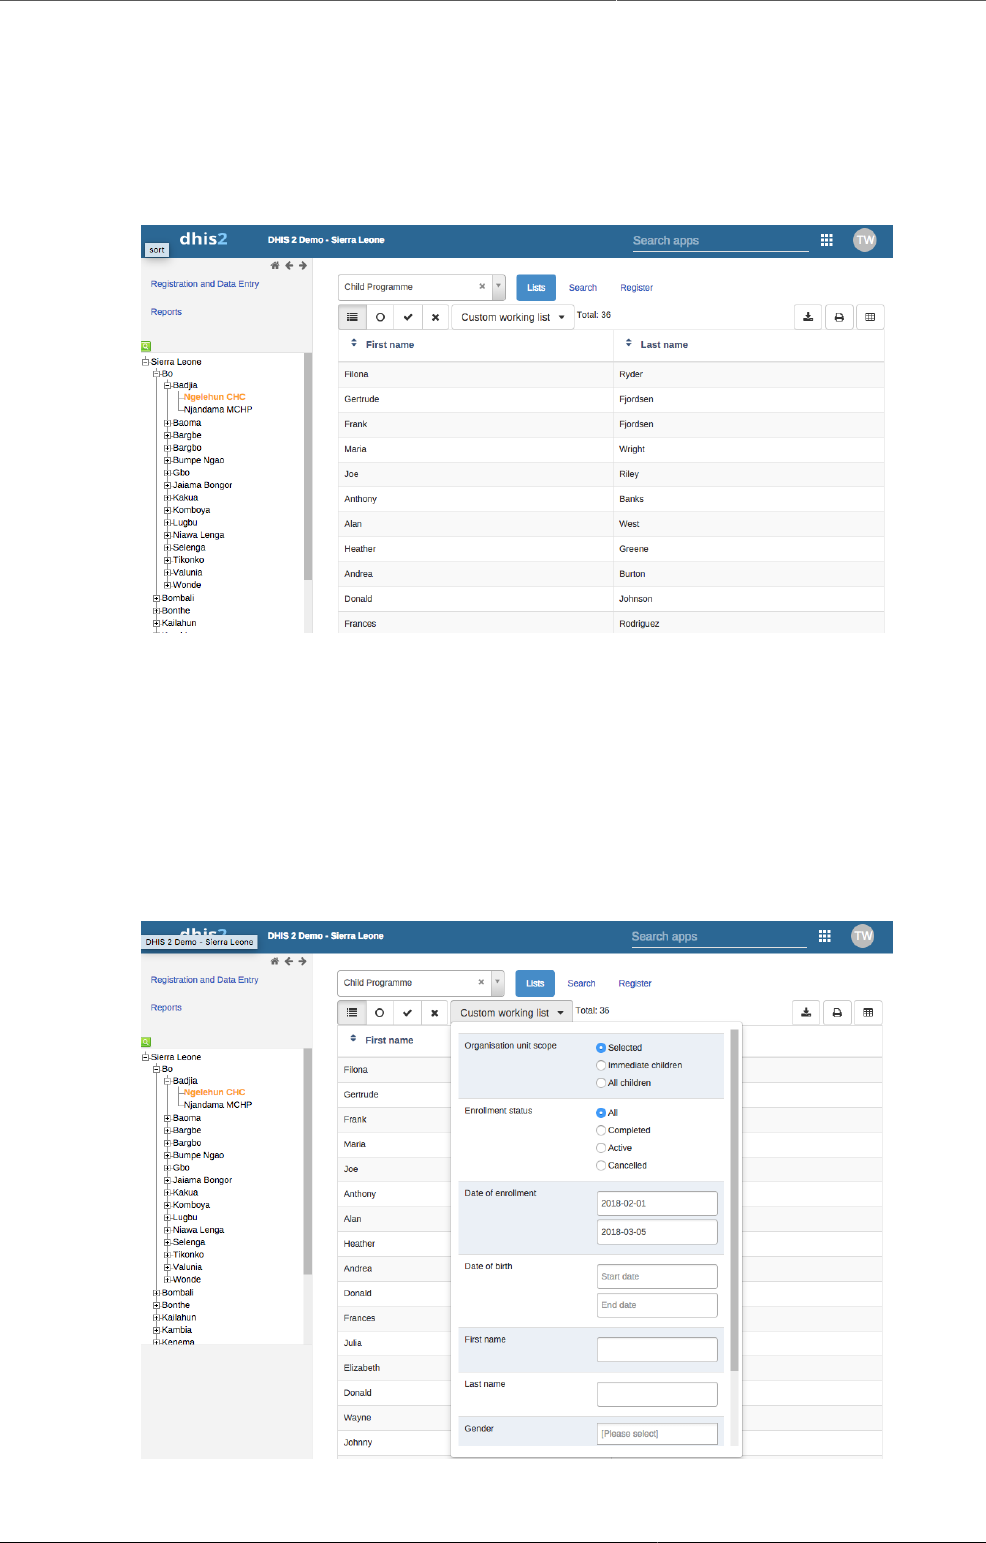The width and height of the screenshot is (986, 1543).
Task: Click Date of enrollment field showing 2018-03-05
Action: click(657, 1232)
